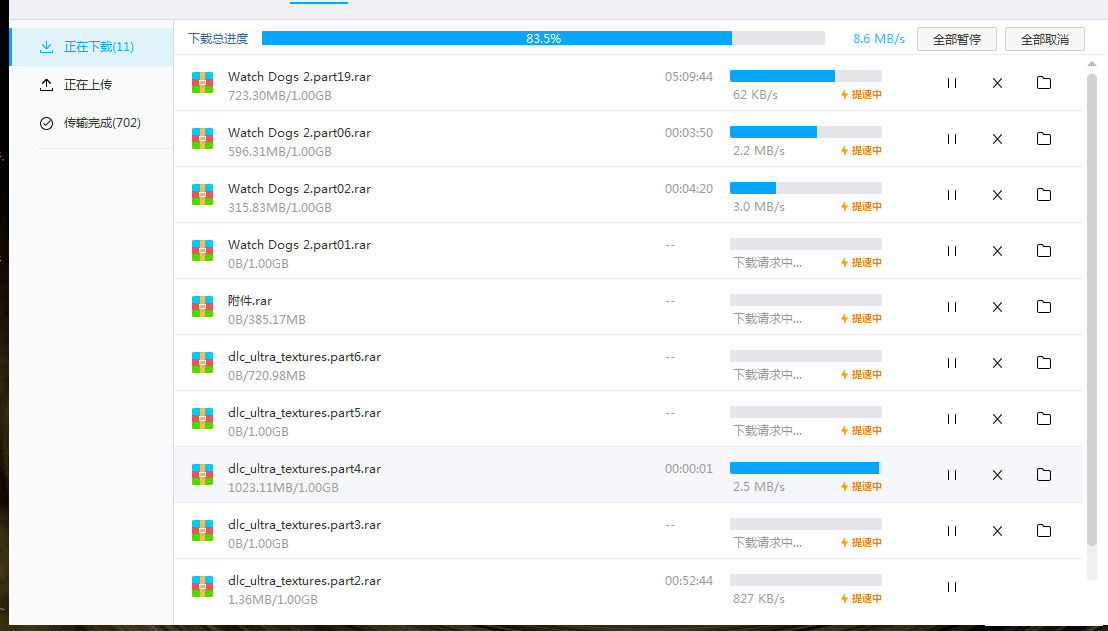1108x631 pixels.
Task: Click 提速中 for dlc_ultra_textures.part4.rar
Action: click(x=861, y=486)
